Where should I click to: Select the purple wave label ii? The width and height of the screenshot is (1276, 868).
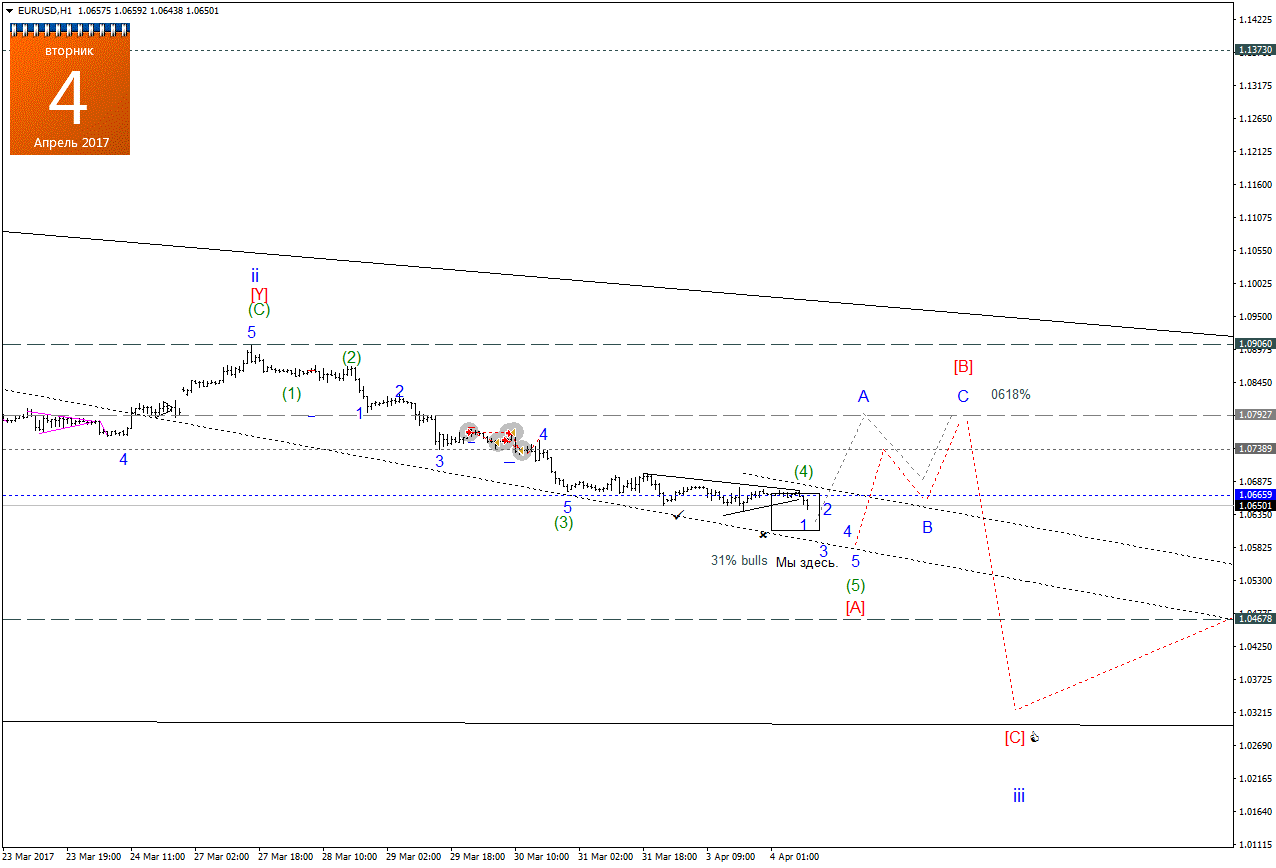point(255,275)
